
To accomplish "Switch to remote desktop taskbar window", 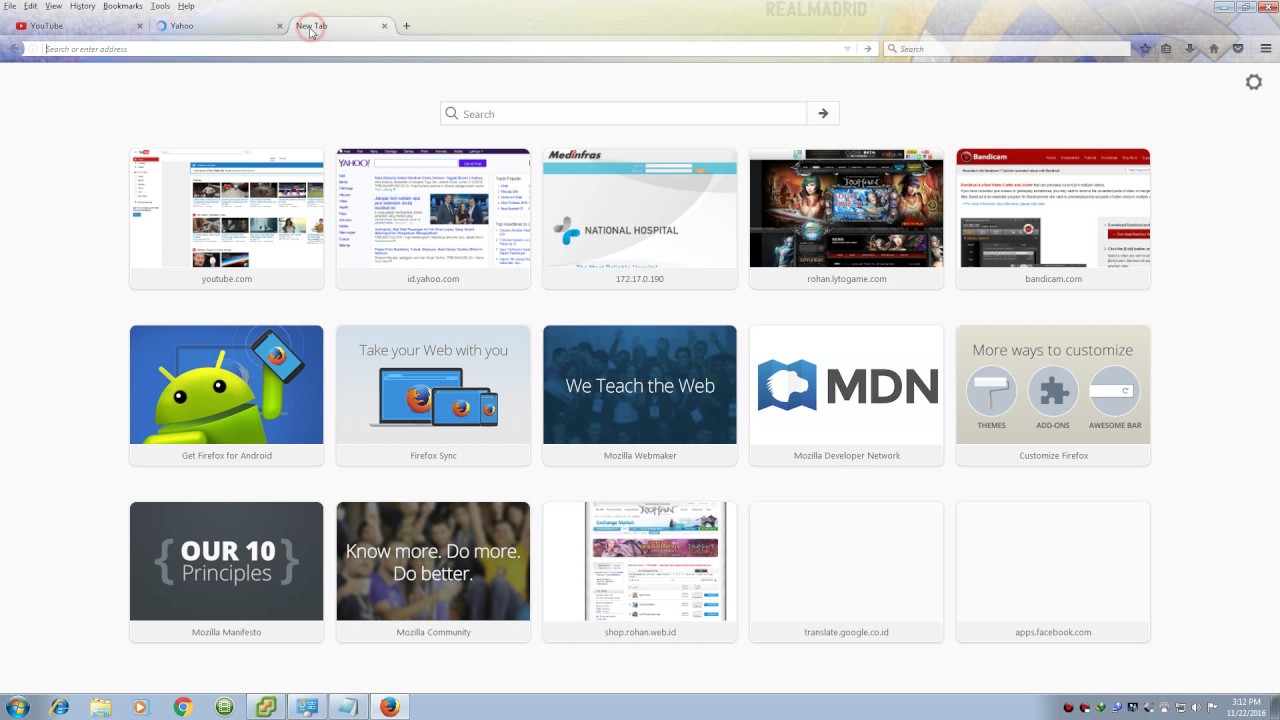I will coord(306,707).
